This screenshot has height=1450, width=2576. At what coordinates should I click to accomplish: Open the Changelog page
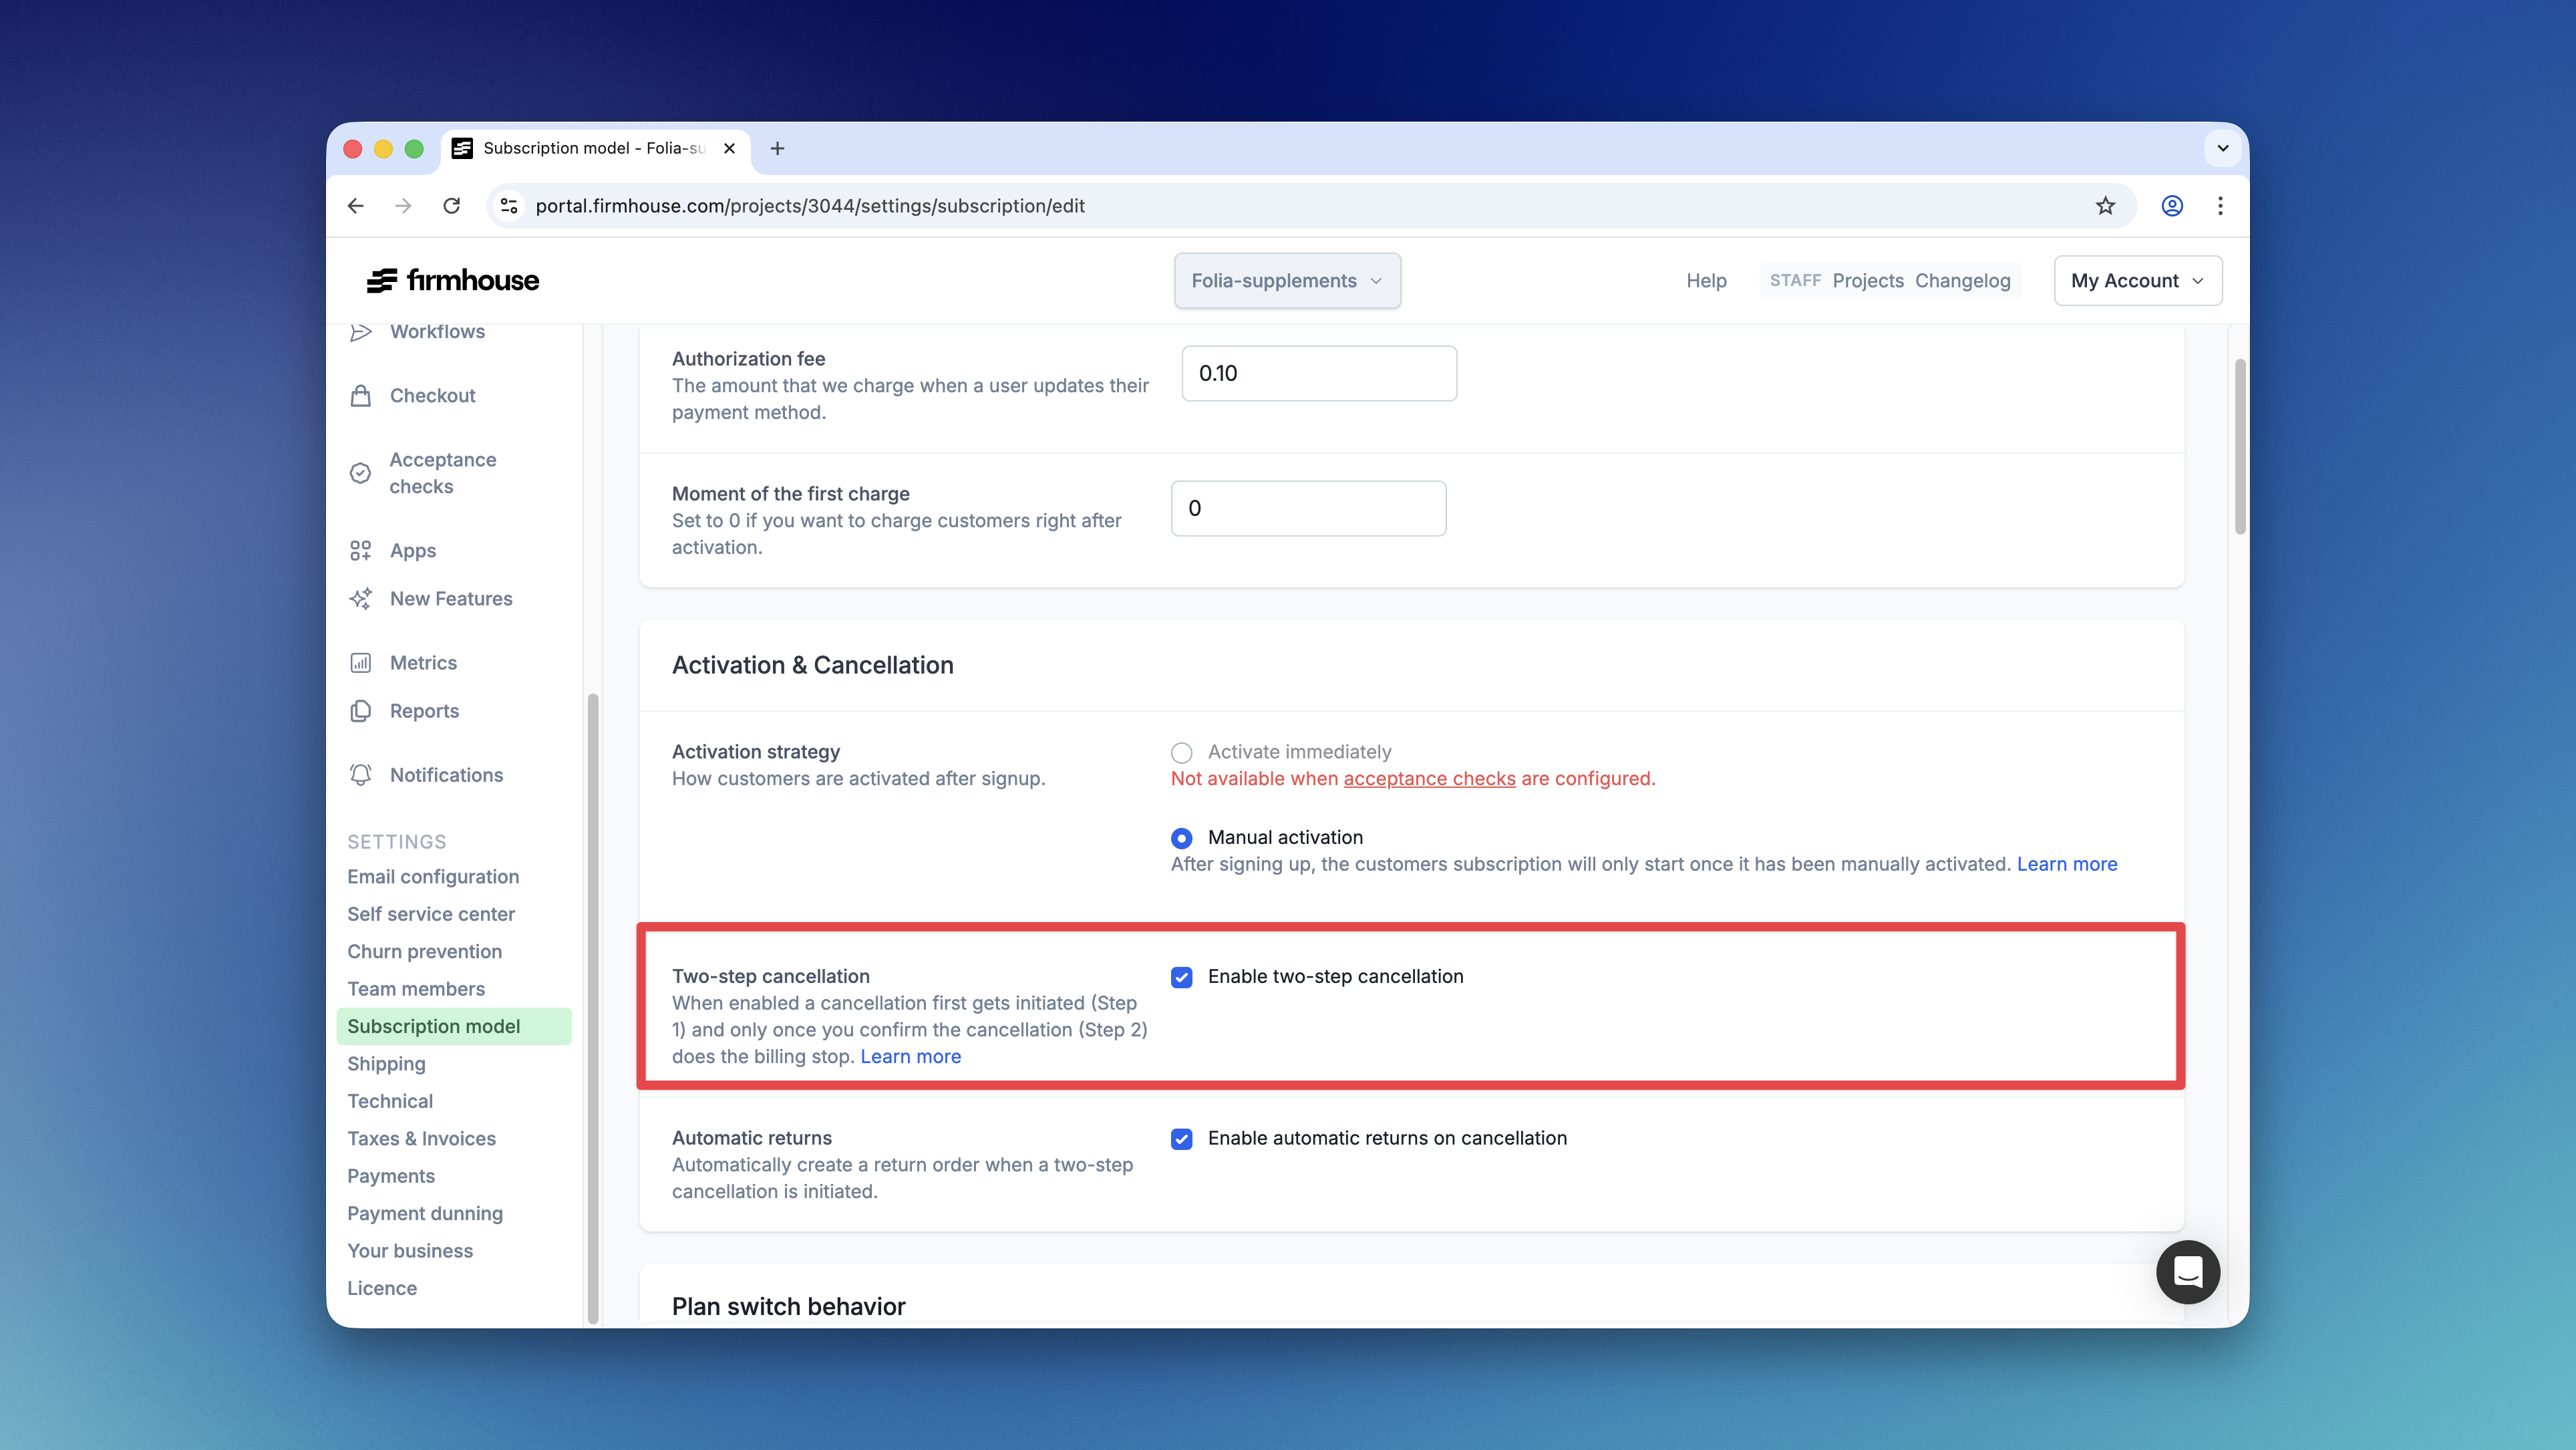1963,281
